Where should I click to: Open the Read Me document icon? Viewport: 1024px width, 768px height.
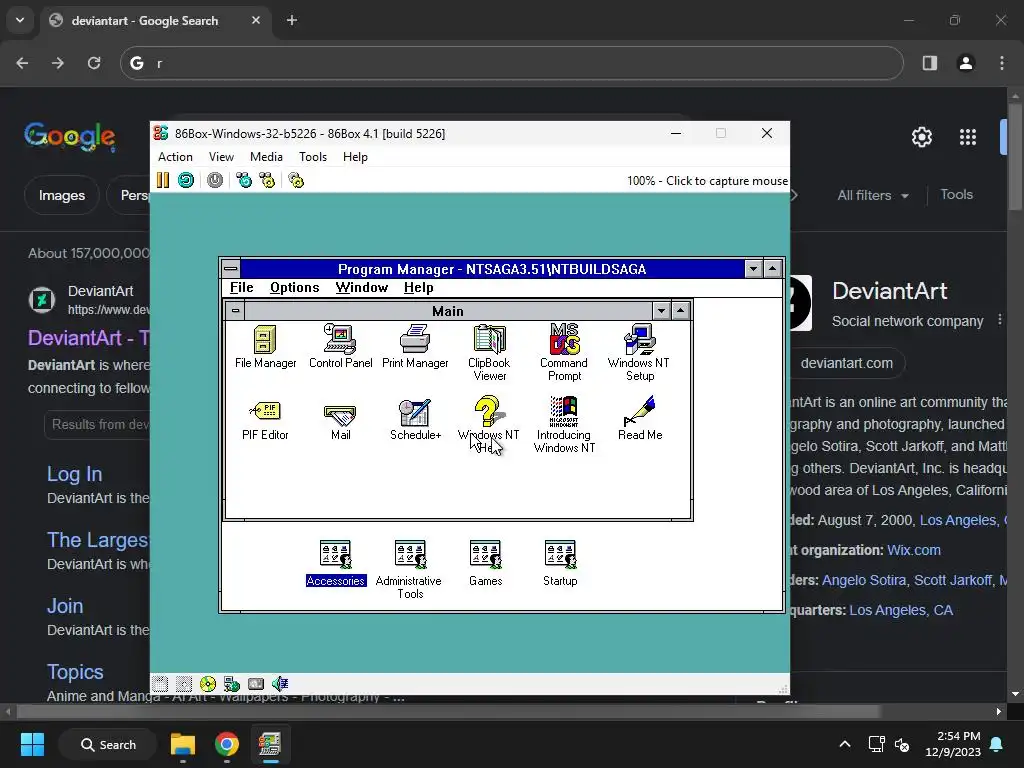pos(640,419)
